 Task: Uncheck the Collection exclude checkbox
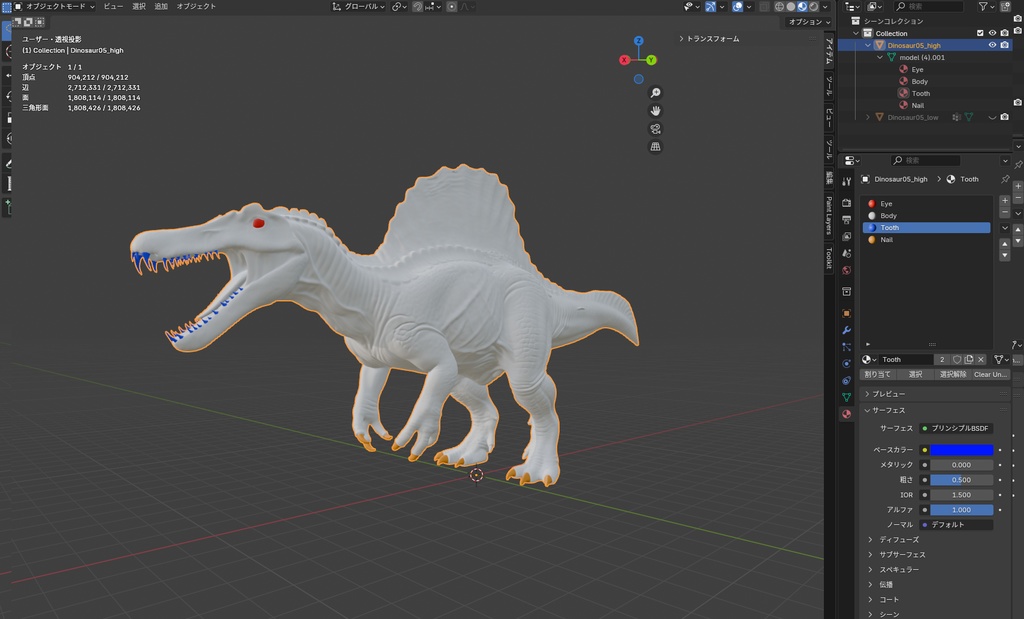(980, 33)
